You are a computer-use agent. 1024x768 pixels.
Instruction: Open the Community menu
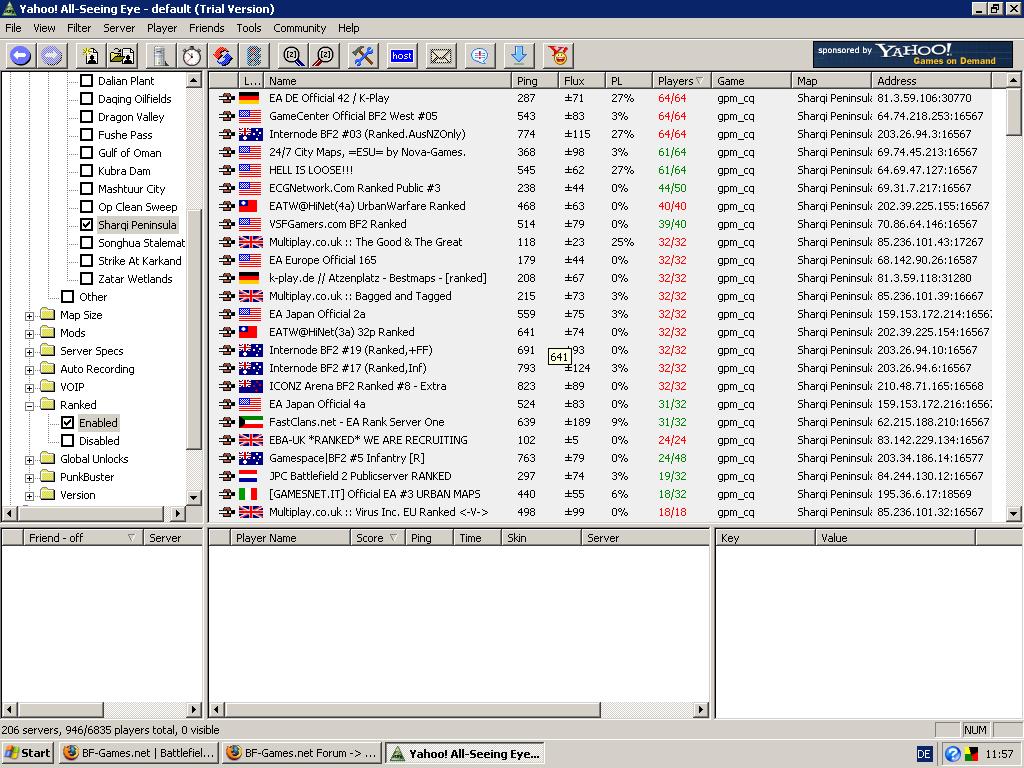pos(299,28)
